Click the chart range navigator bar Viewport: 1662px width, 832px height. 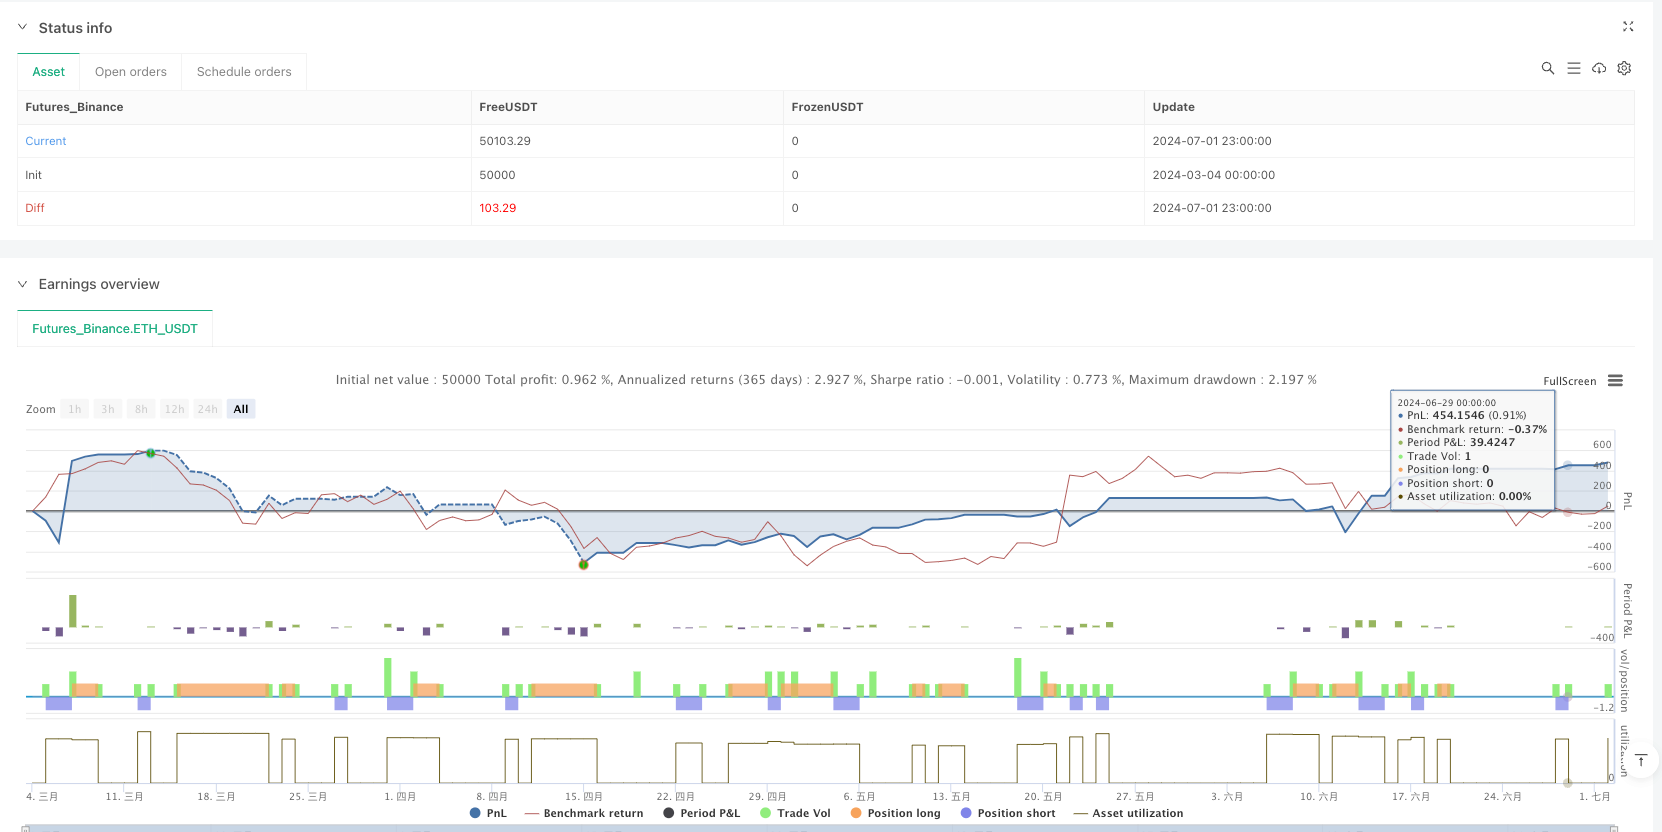pyautogui.click(x=818, y=827)
